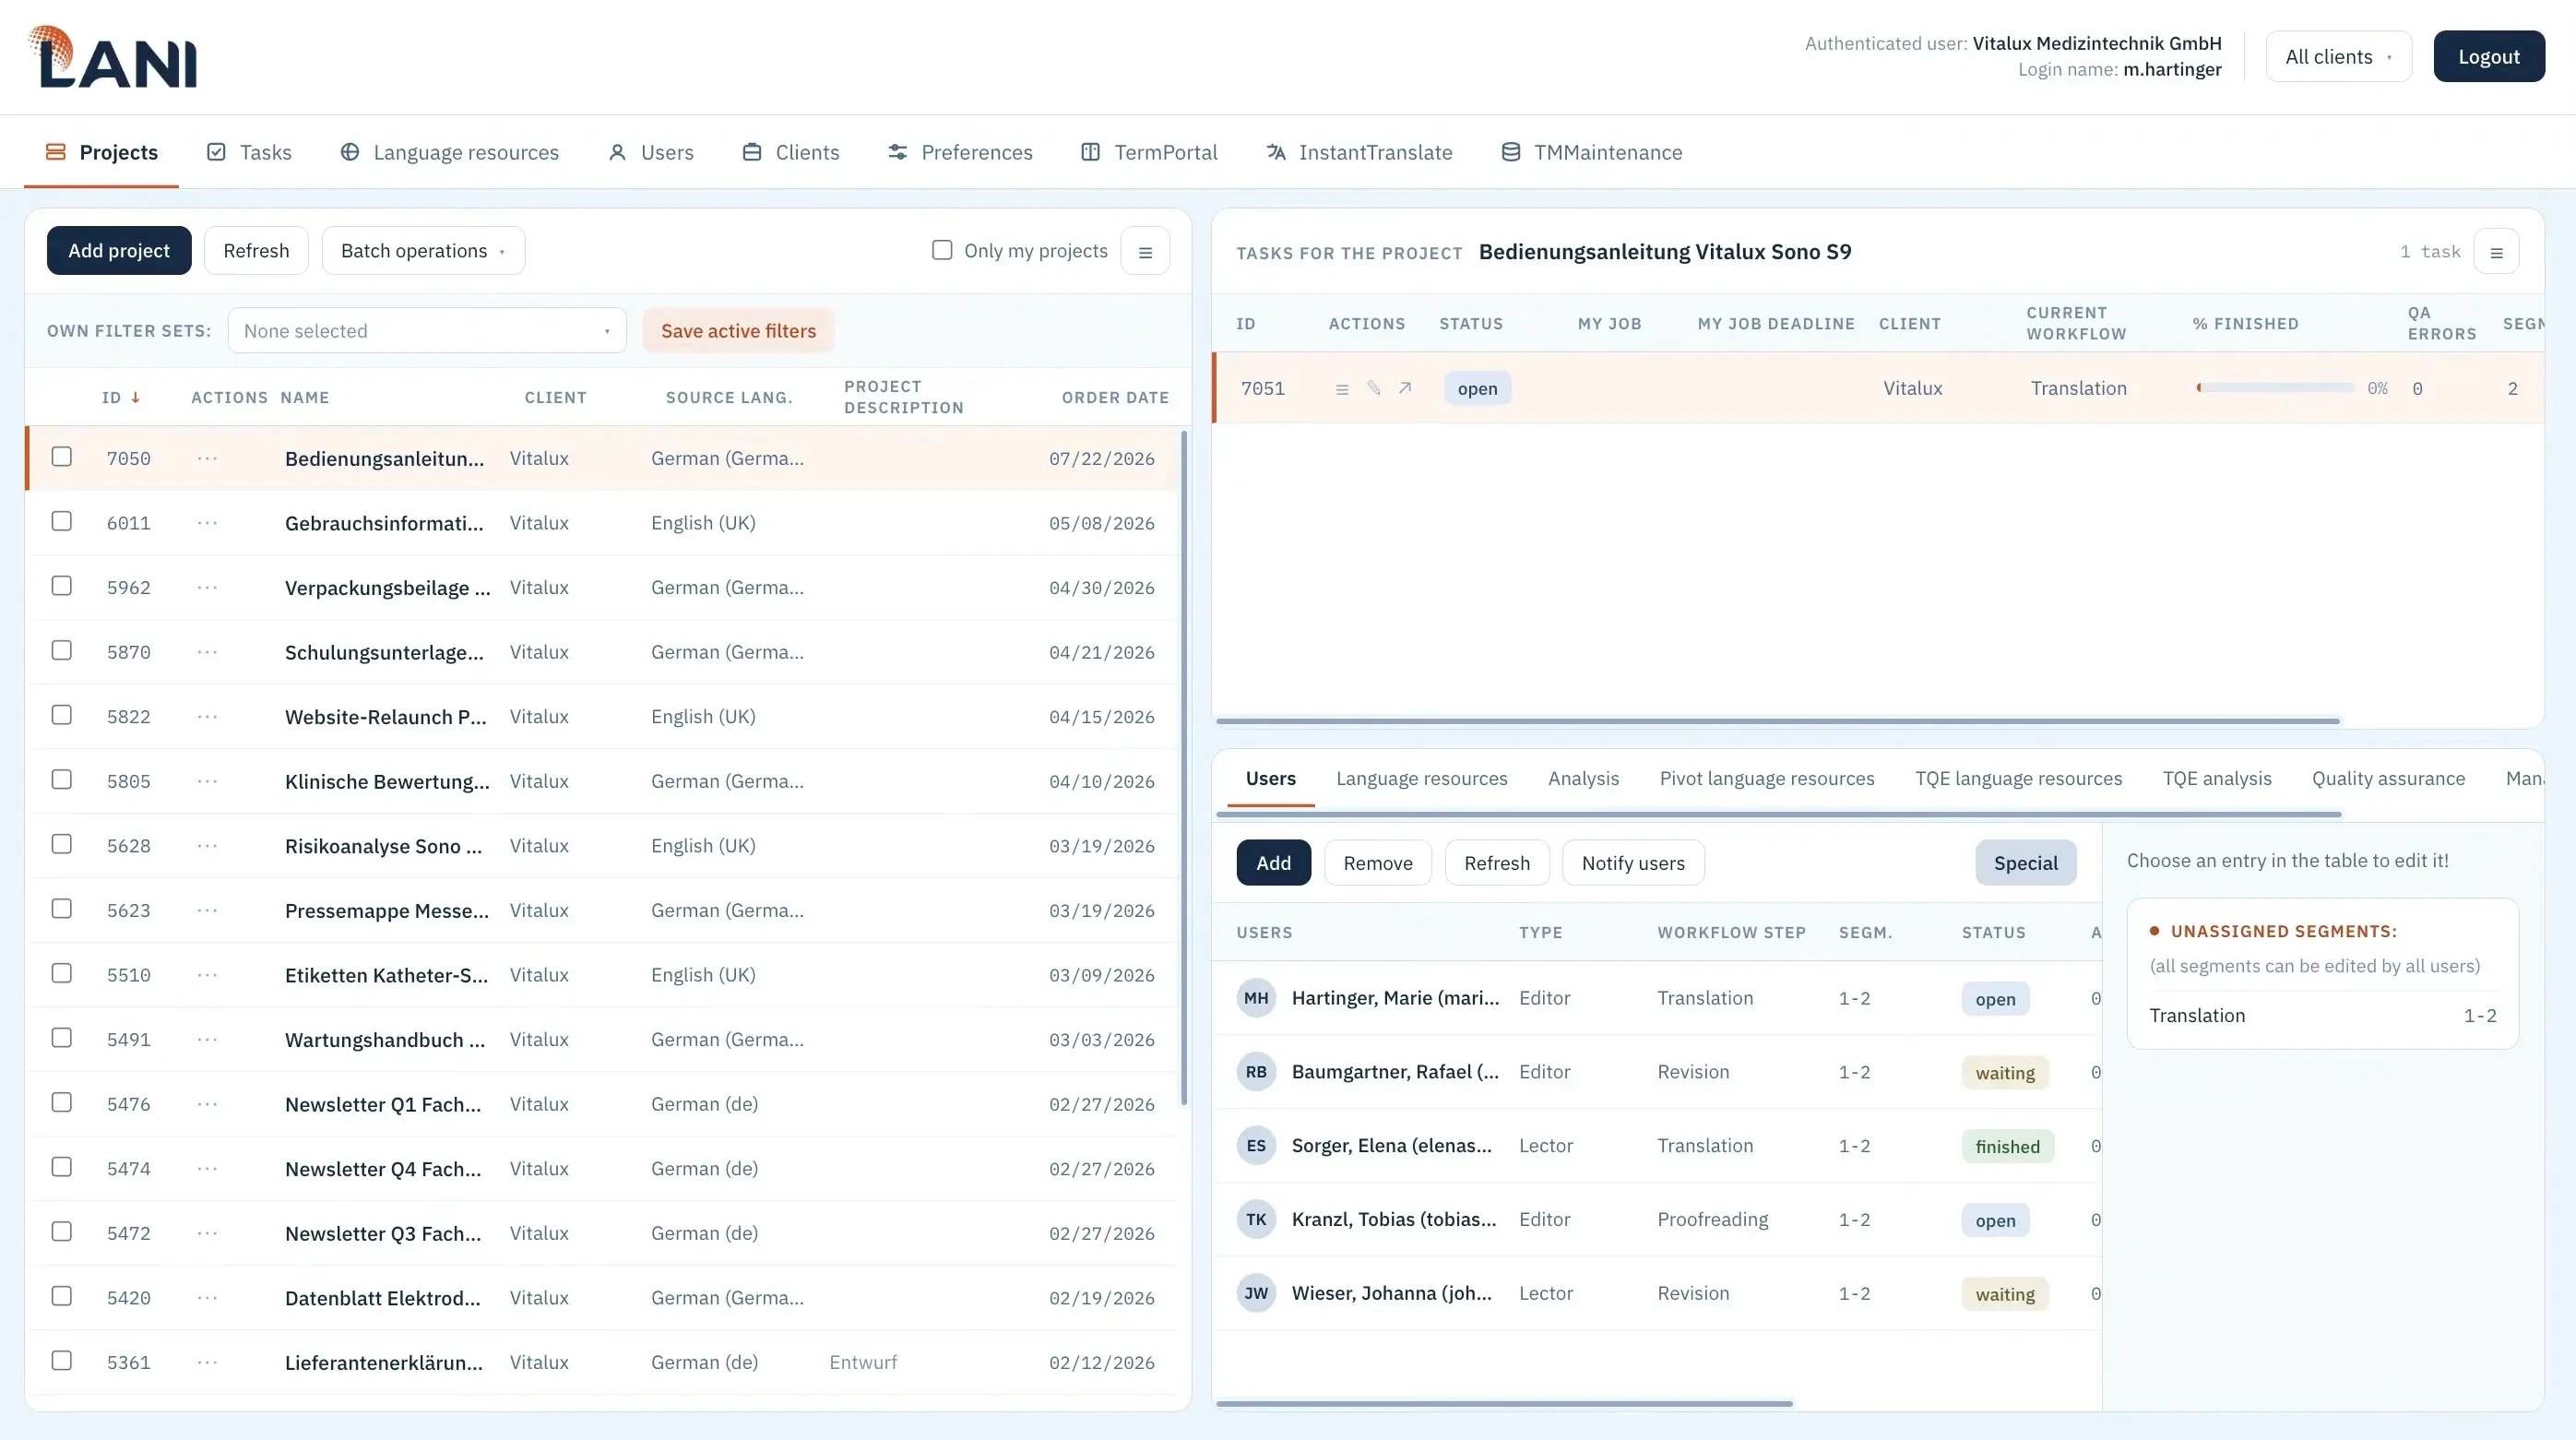The height and width of the screenshot is (1440, 2576).
Task: Click the TK avatar for Kranzl, Tobias
Action: point(1256,1220)
